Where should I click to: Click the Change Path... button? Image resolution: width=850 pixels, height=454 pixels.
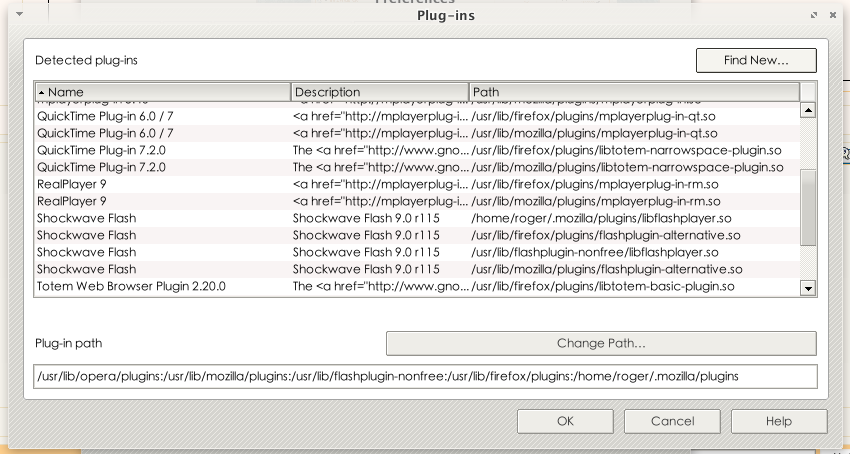click(601, 343)
